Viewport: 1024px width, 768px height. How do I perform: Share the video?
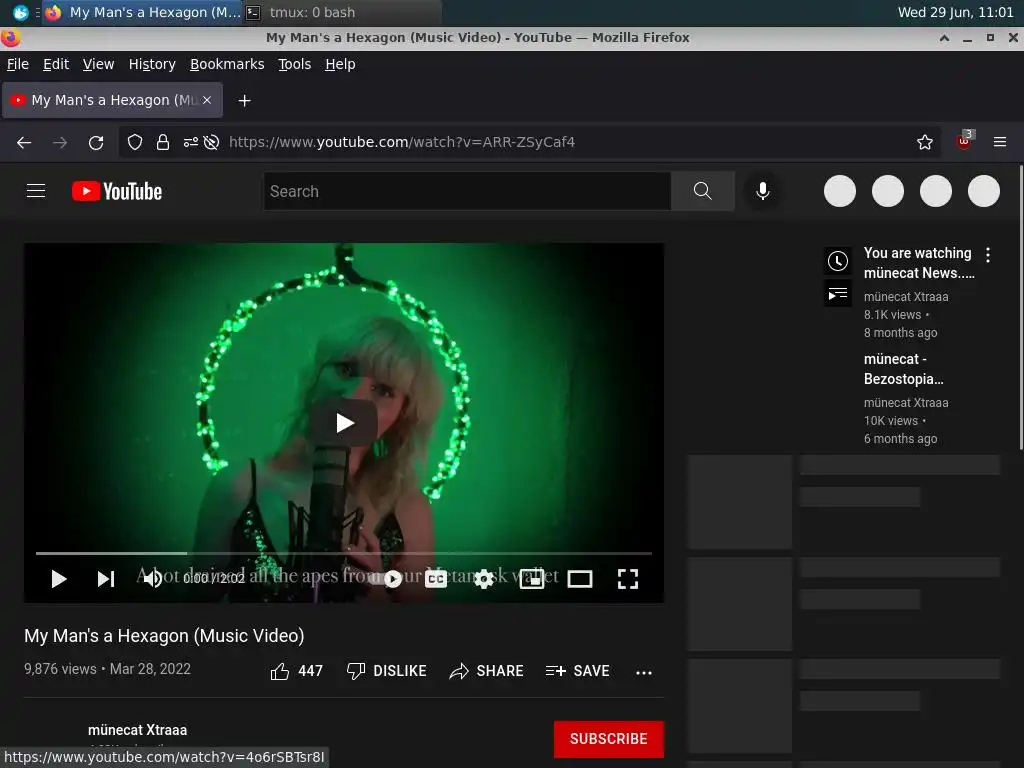(x=487, y=671)
